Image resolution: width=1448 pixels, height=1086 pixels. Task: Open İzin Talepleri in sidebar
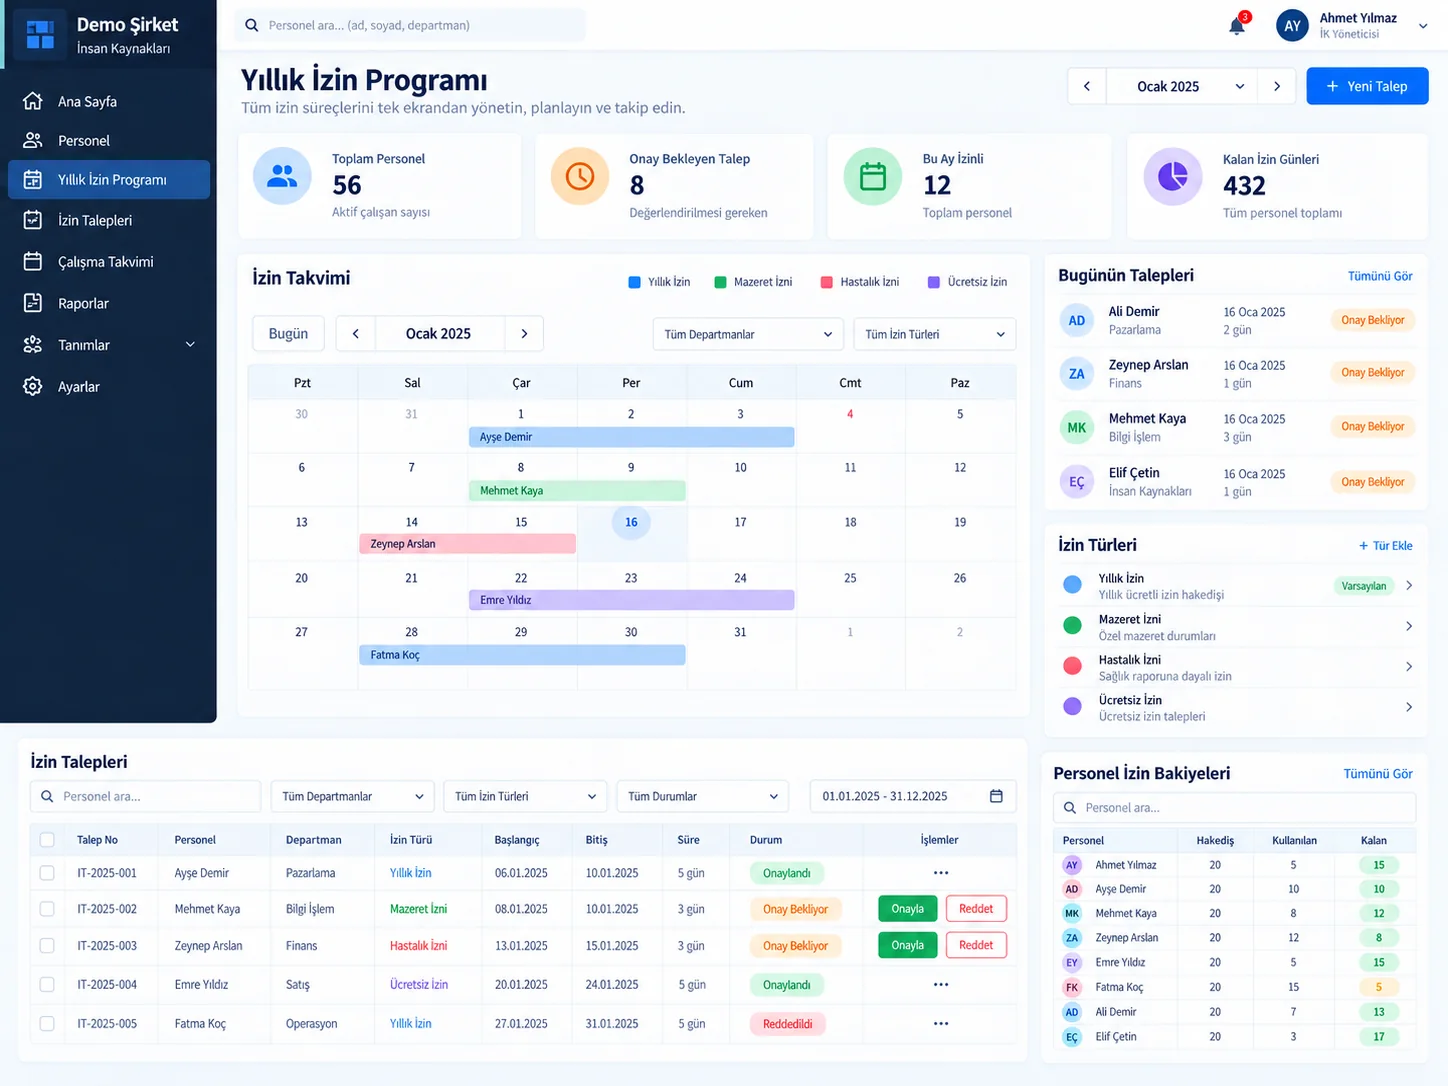pyautogui.click(x=109, y=220)
